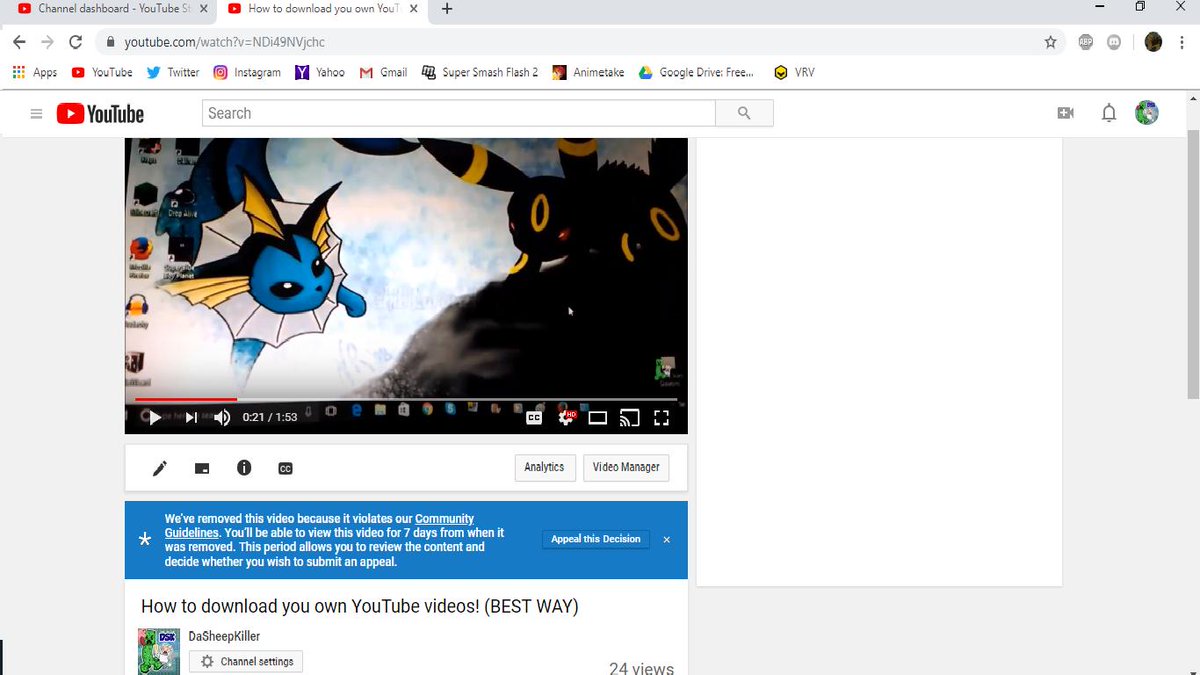Viewport: 1200px width, 675px height.
Task: Open Chrome three-dot menu
Action: 1181,42
